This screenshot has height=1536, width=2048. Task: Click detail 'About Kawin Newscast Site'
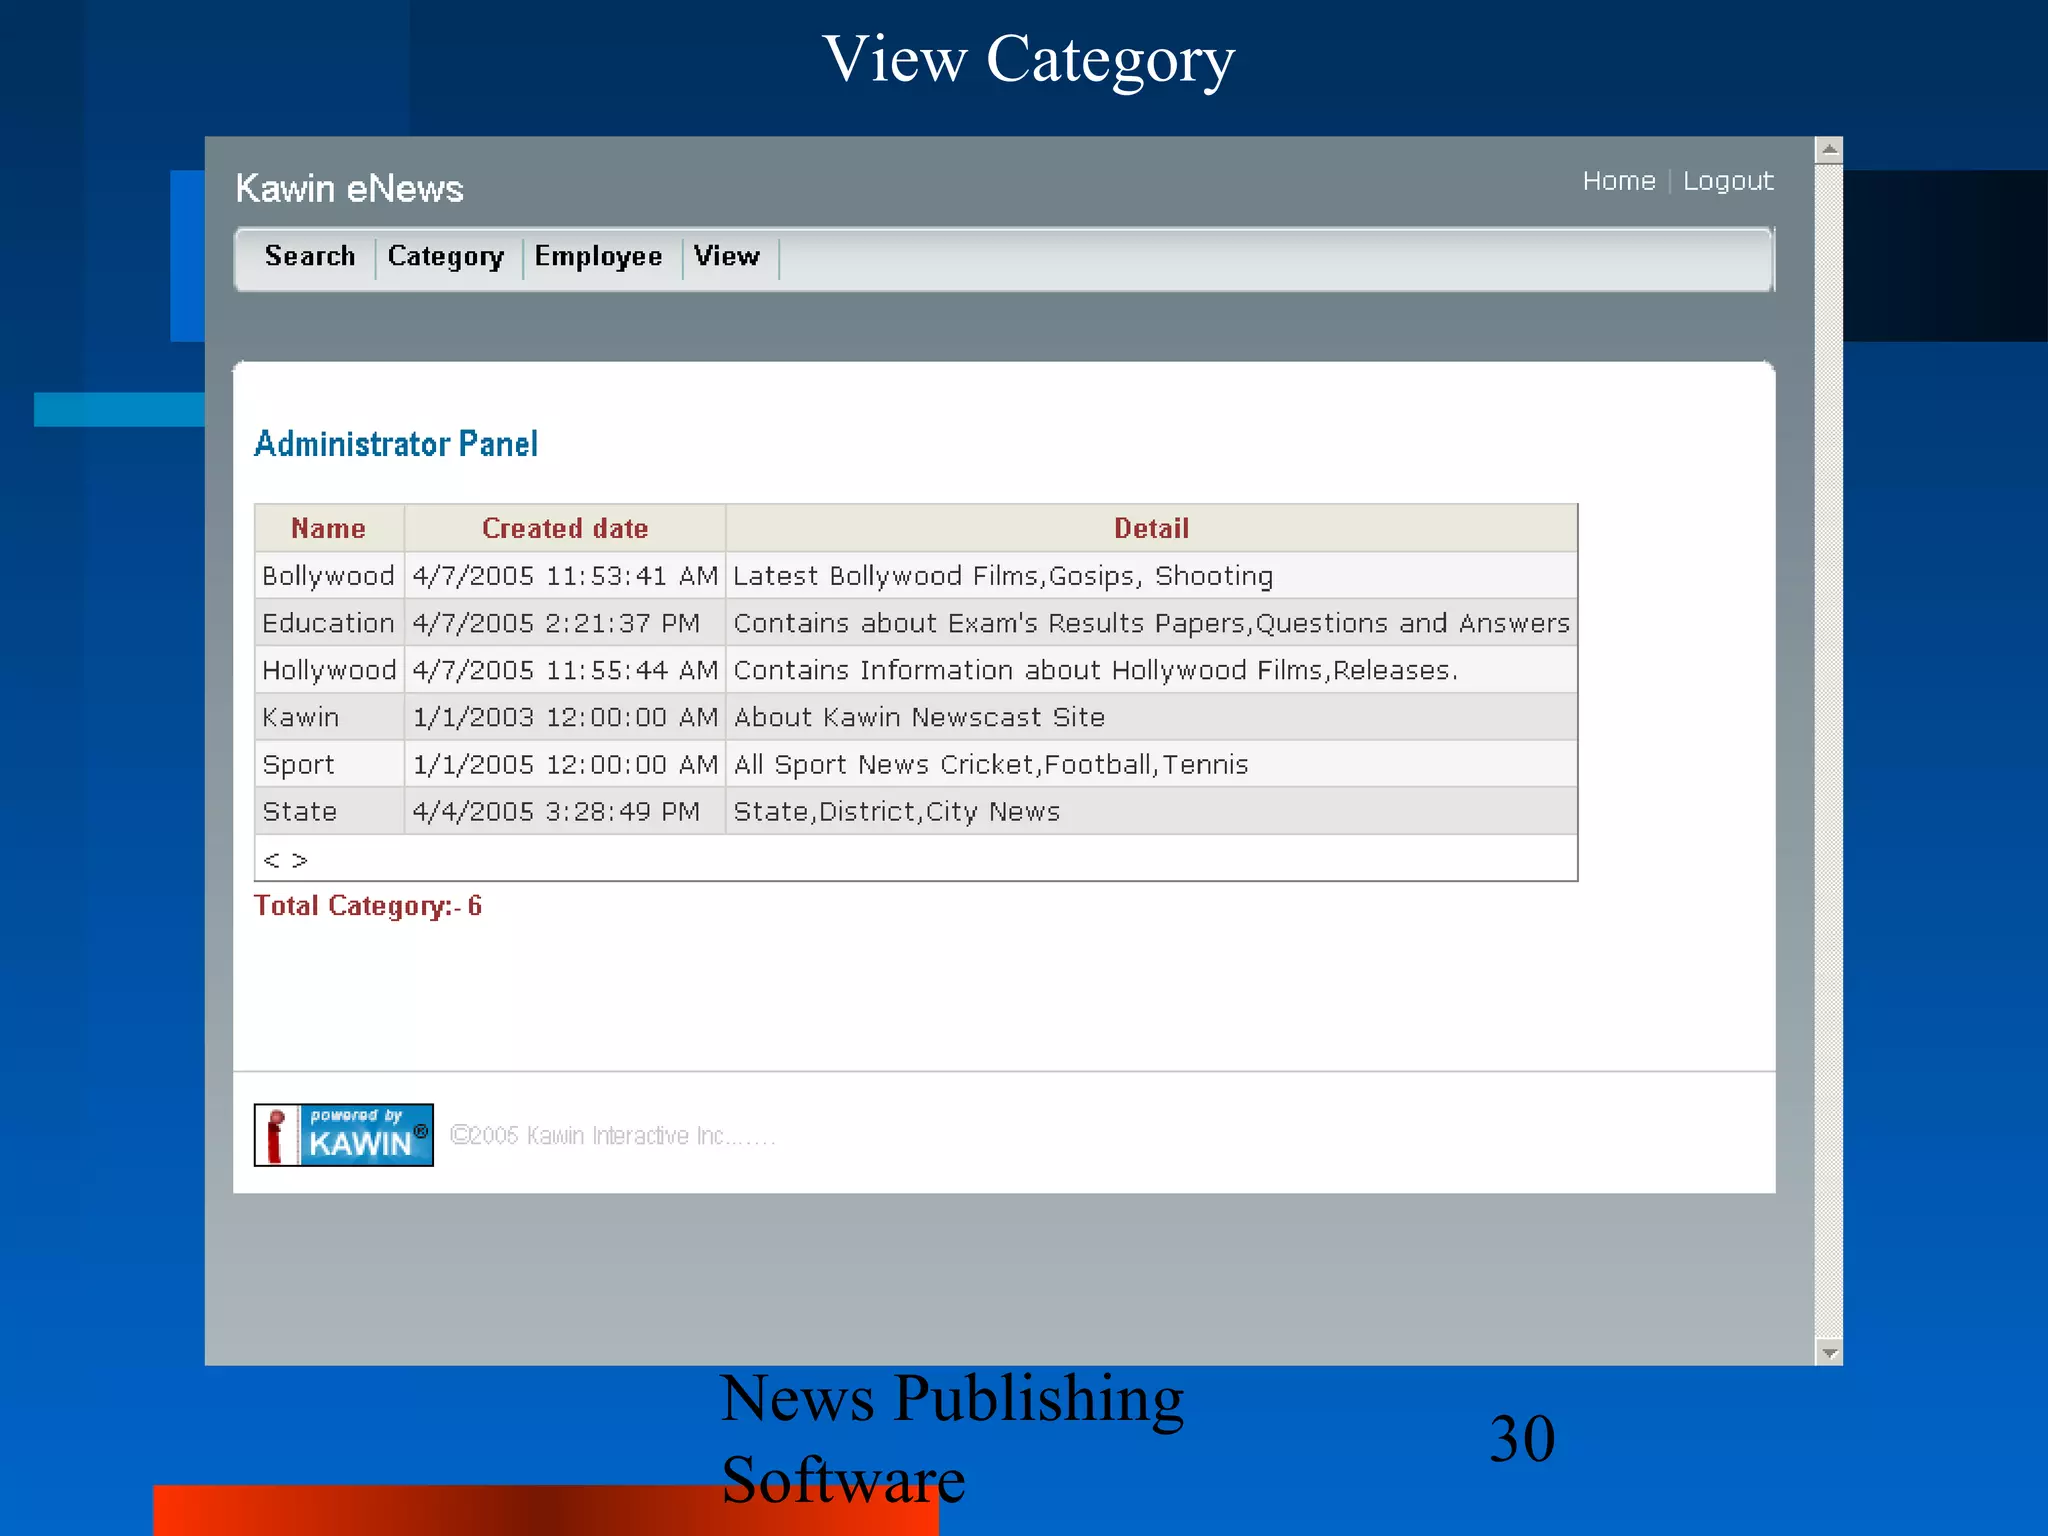pos(919,717)
